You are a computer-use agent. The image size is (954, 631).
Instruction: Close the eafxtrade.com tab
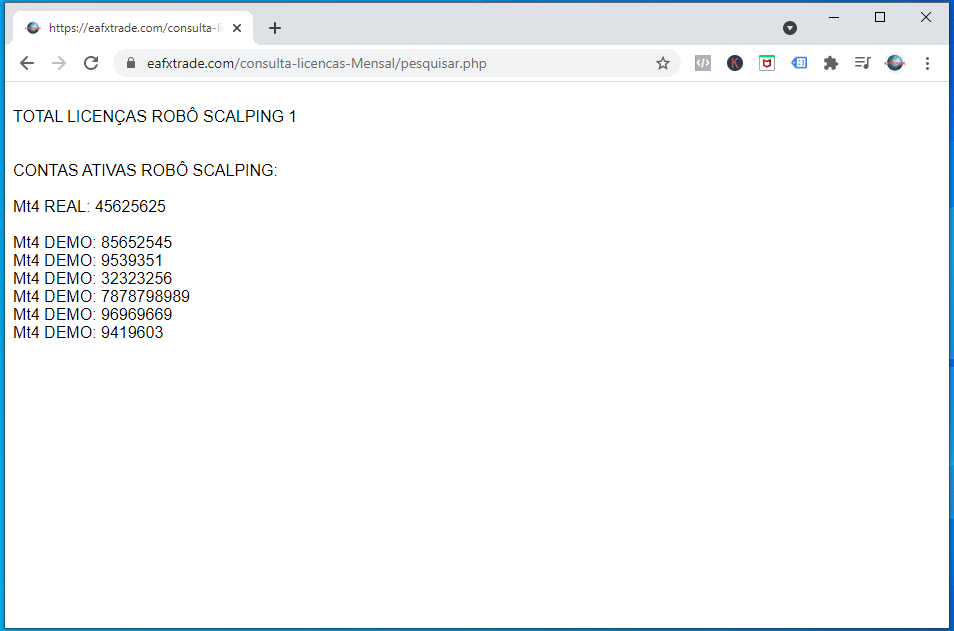pyautogui.click(x=237, y=28)
